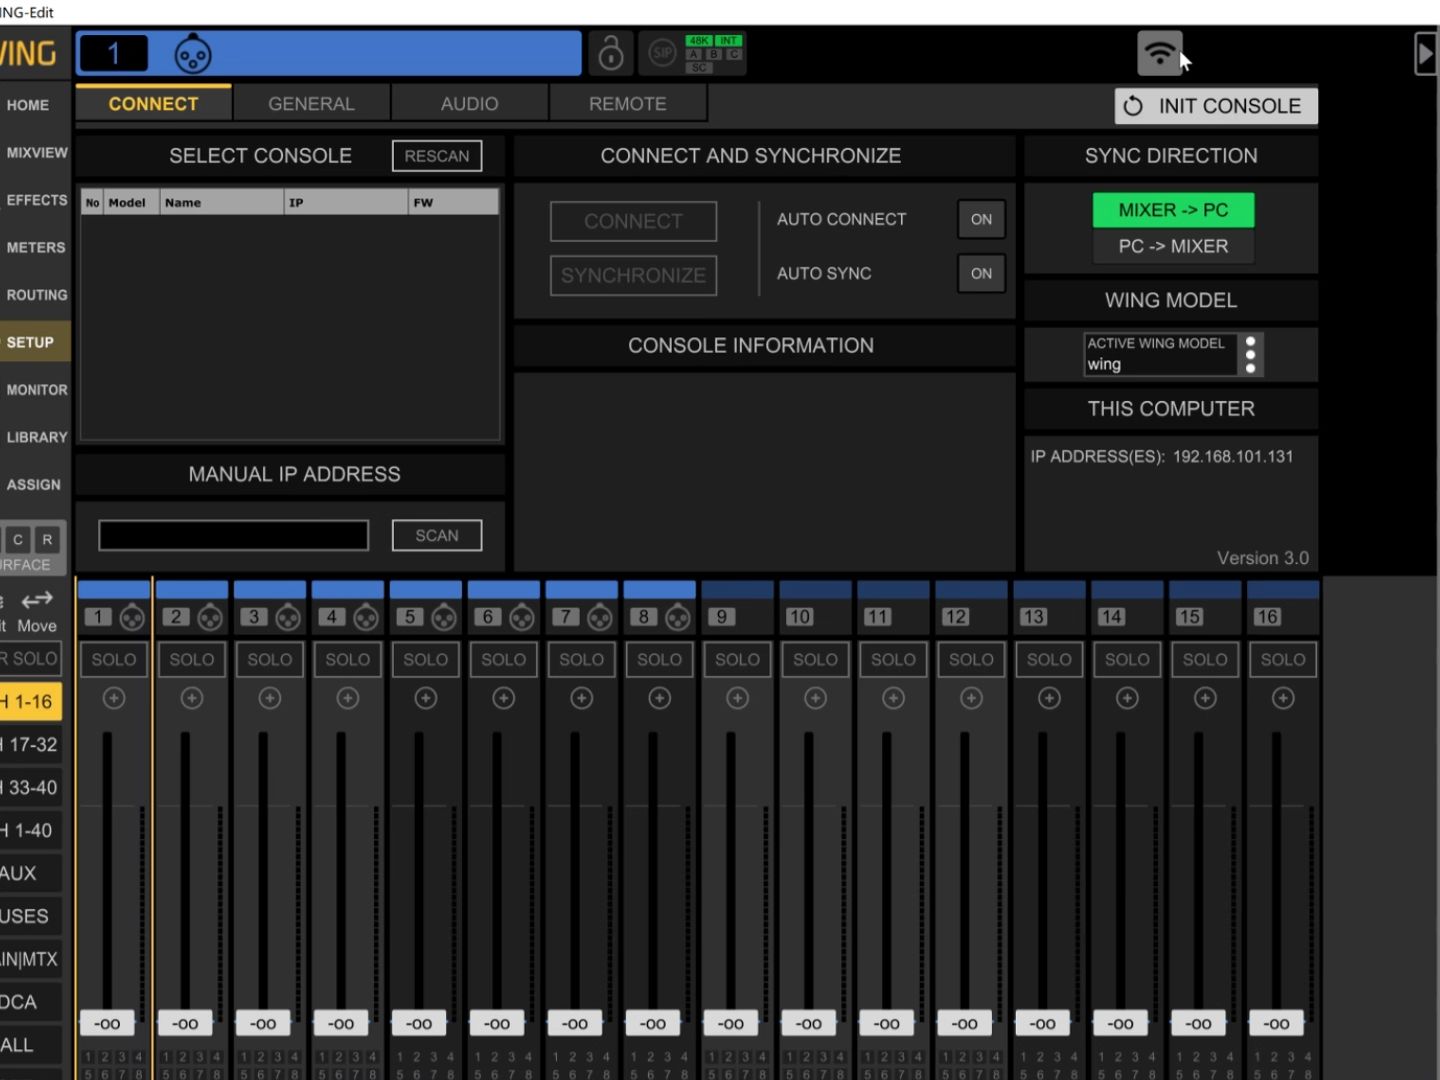Toggle SOLO on channel 14
This screenshot has width=1440, height=1080.
(x=1128, y=659)
